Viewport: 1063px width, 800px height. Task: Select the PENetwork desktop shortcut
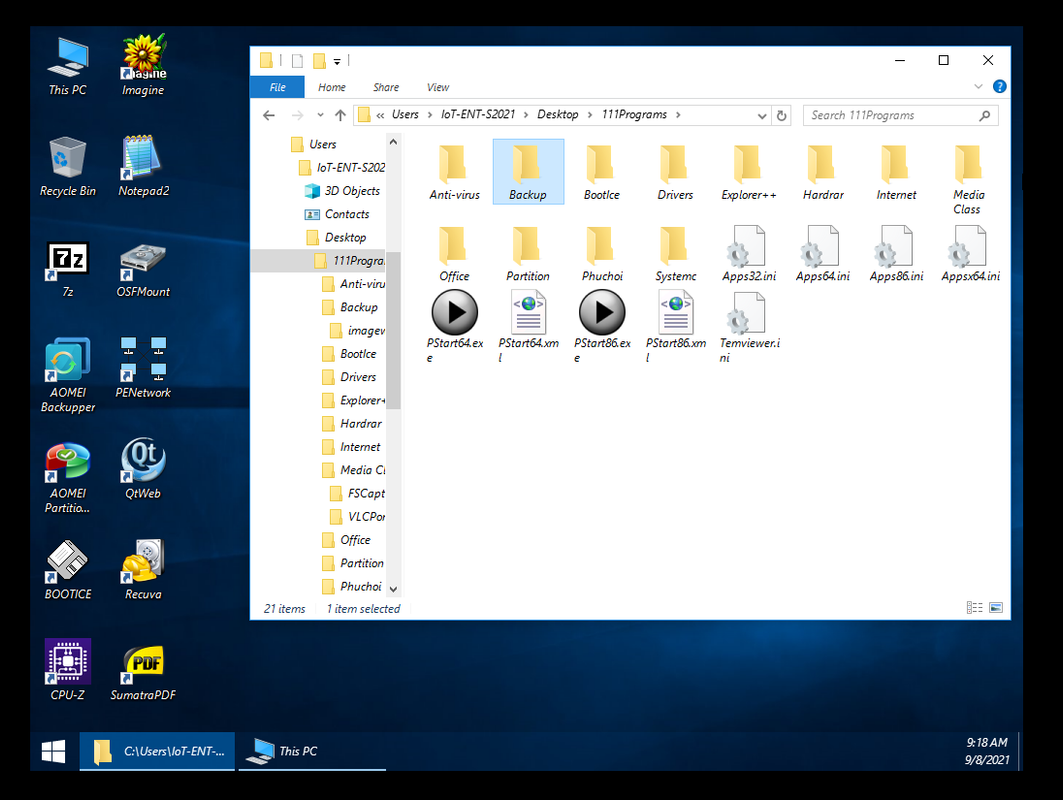143,367
